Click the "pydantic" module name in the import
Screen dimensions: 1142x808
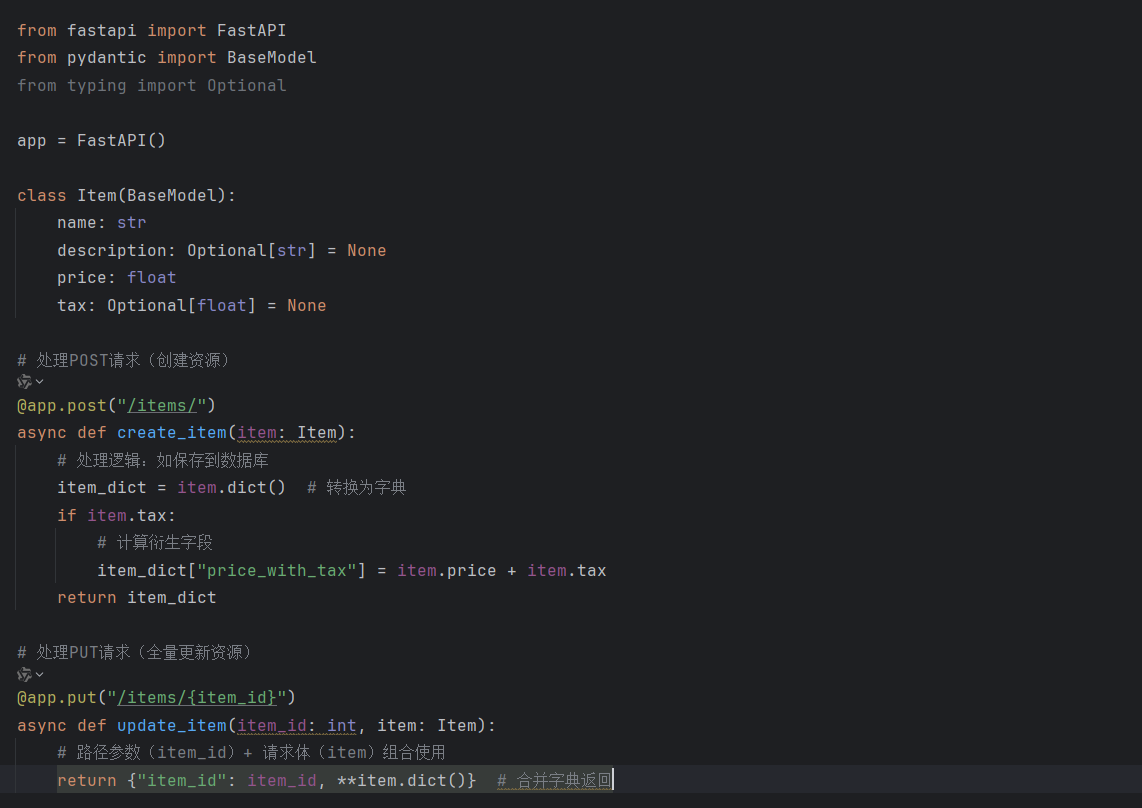[106, 58]
